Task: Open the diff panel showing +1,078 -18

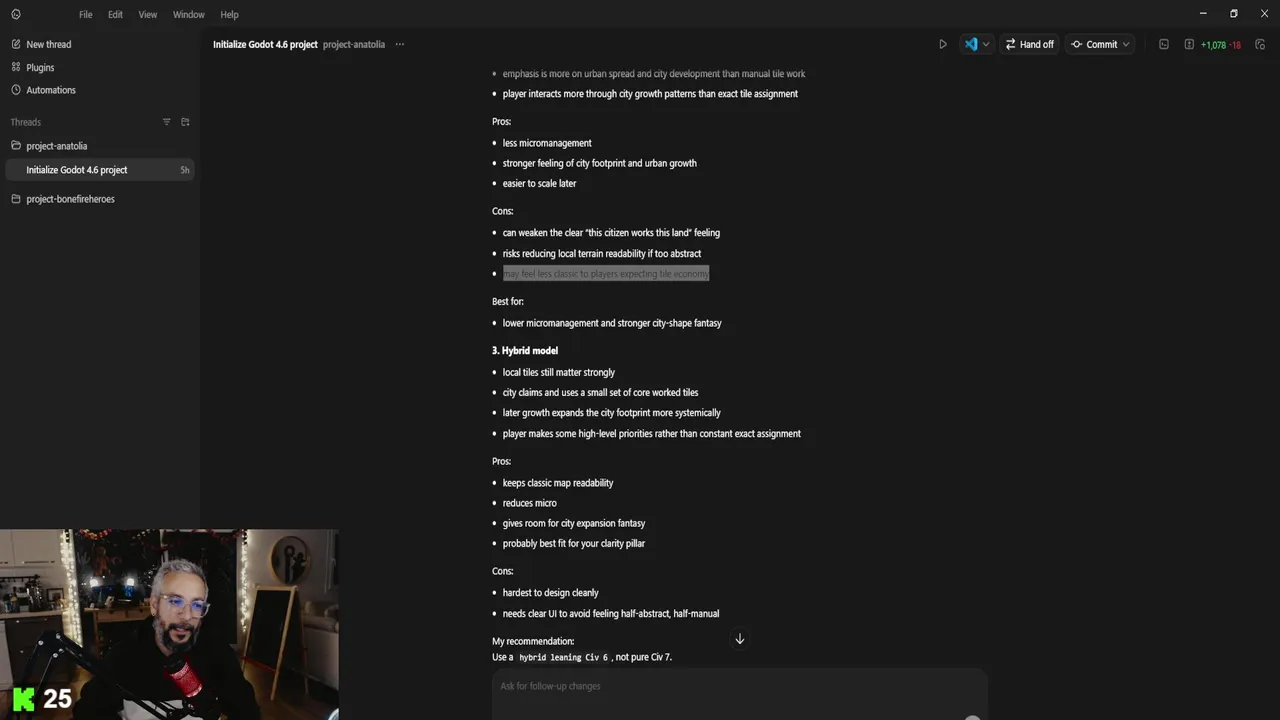Action: [1213, 44]
